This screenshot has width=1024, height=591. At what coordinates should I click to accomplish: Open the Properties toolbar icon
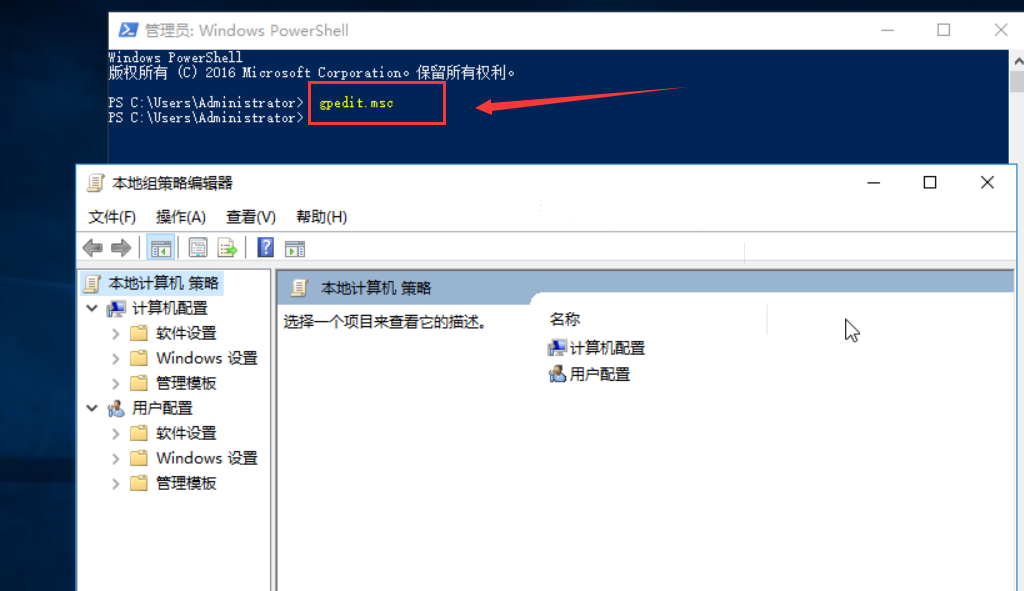tap(198, 248)
